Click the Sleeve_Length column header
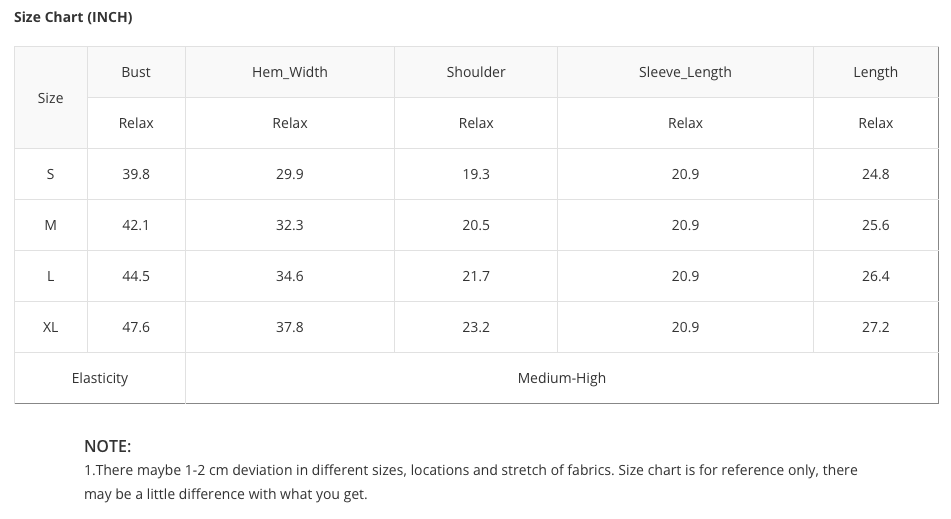Viewport: 951px width, 519px height. click(685, 72)
